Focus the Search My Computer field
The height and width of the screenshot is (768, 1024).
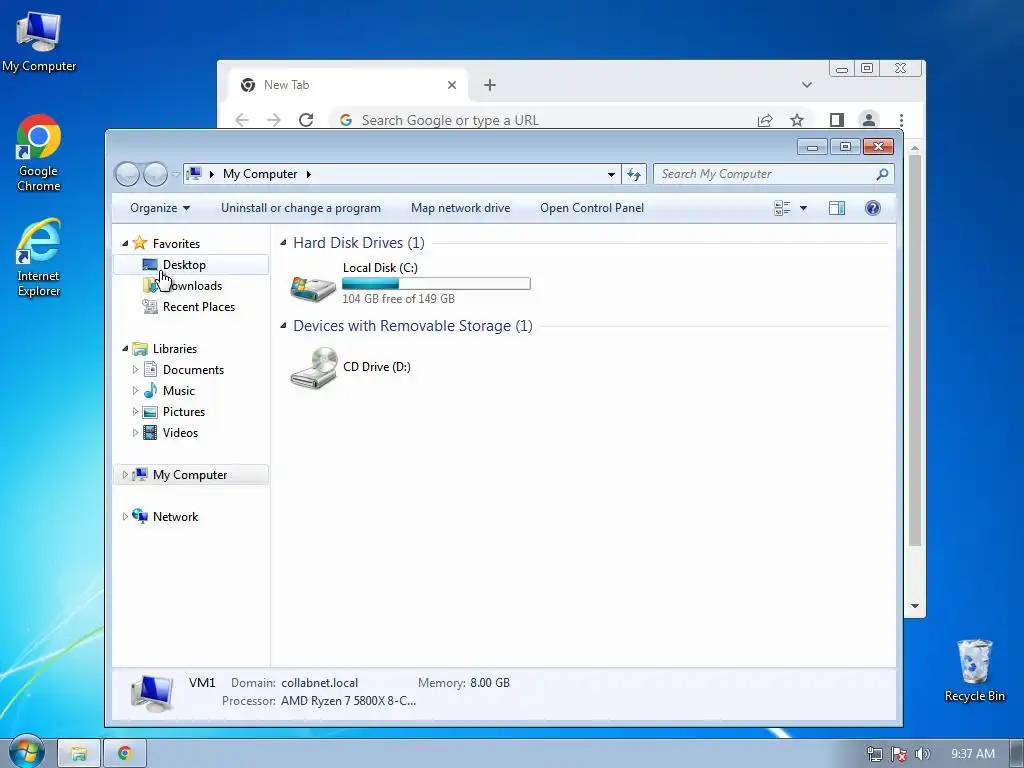coord(773,174)
